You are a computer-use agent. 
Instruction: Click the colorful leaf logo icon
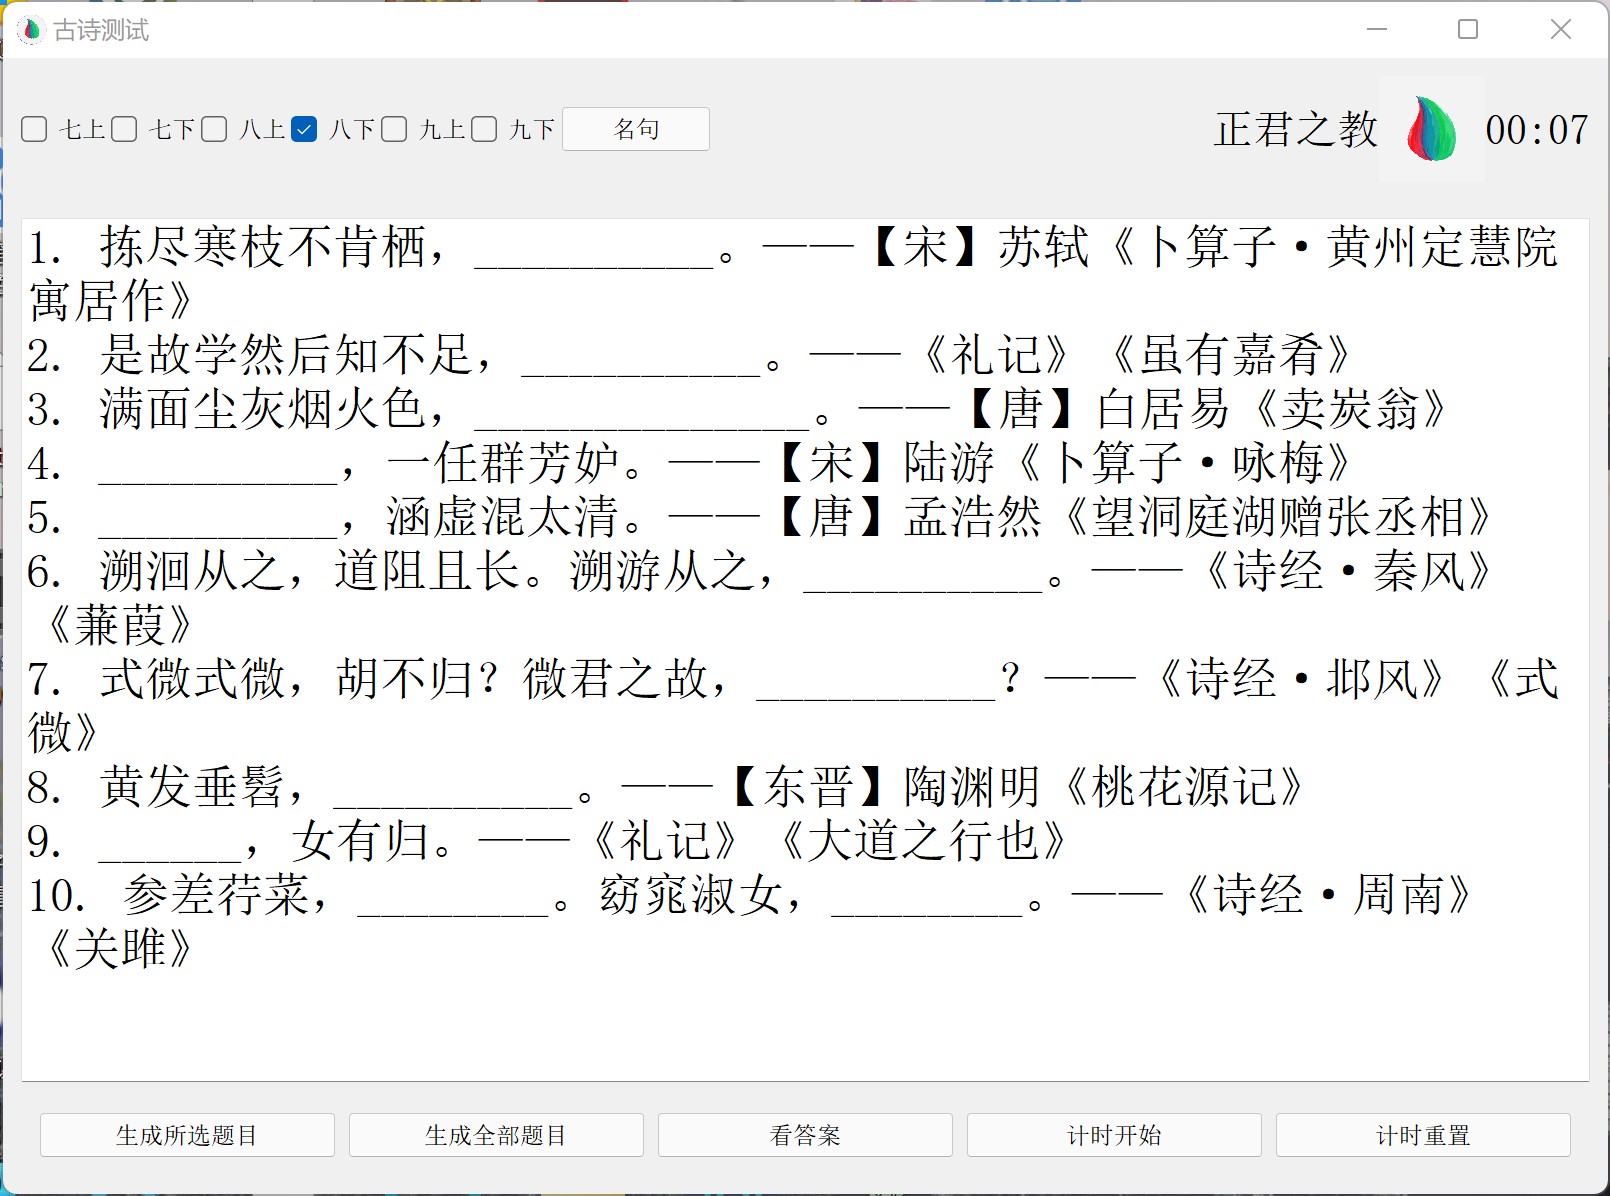coord(1432,129)
